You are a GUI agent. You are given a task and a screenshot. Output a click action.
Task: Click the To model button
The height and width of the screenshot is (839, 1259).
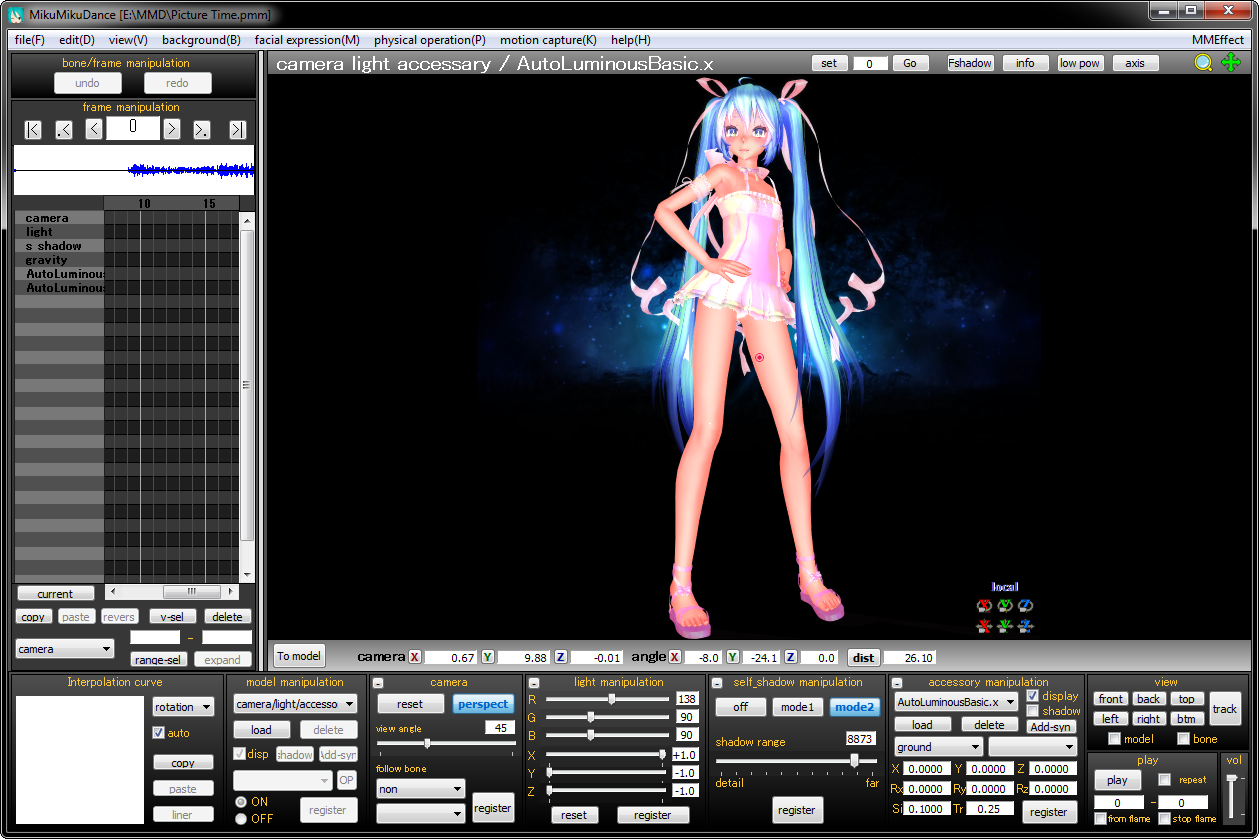click(x=299, y=656)
